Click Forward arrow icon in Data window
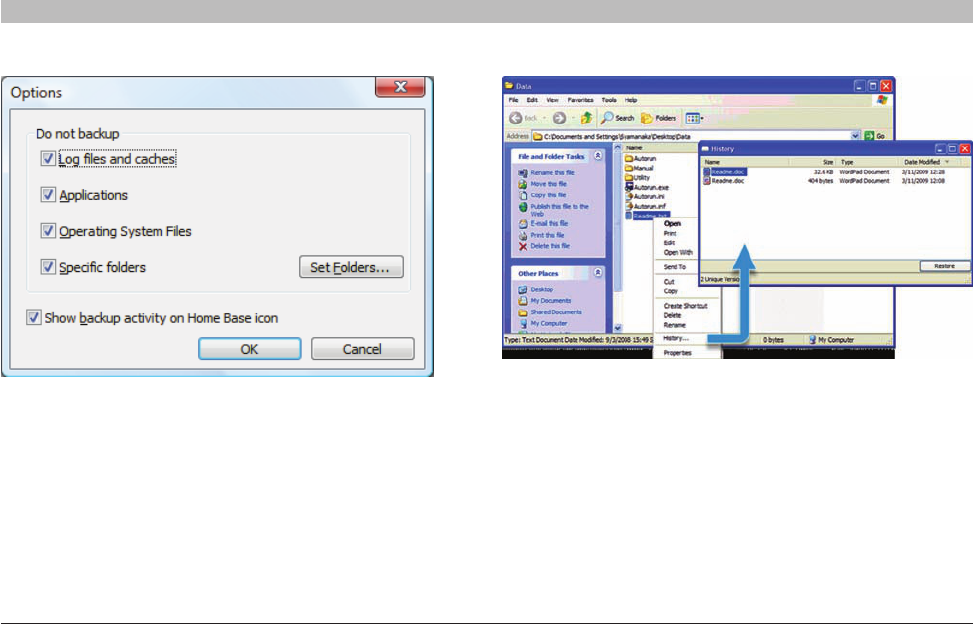 (559, 118)
